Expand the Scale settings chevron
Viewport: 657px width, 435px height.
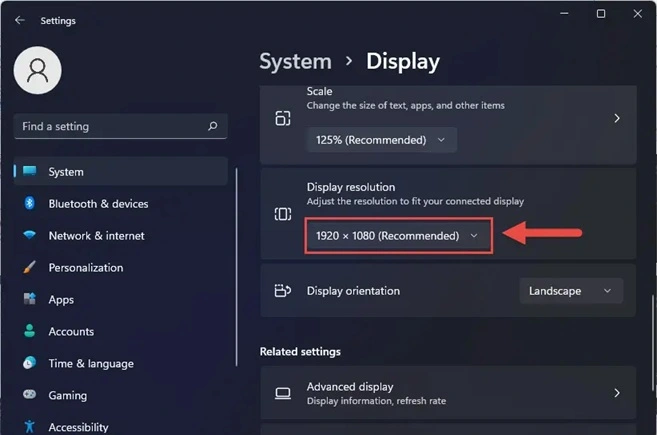click(617, 119)
